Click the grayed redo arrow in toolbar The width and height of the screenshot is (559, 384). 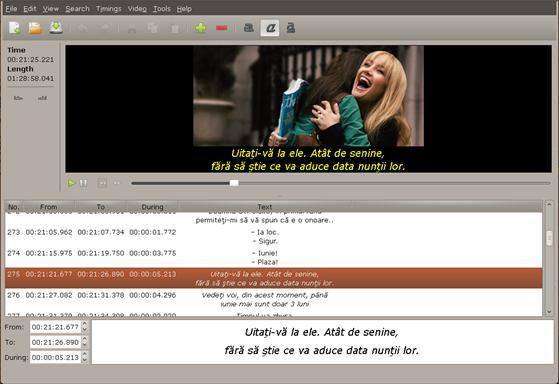click(x=105, y=27)
